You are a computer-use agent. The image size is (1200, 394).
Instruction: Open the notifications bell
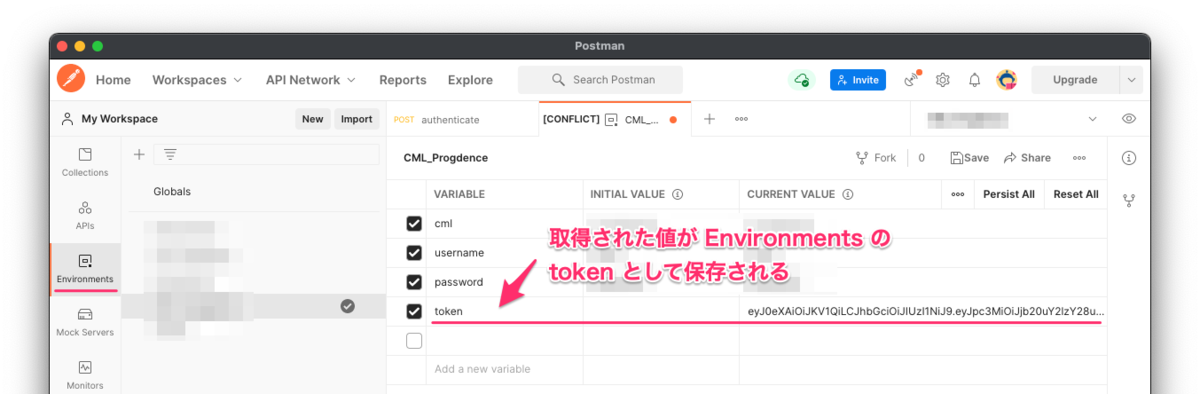[x=974, y=79]
